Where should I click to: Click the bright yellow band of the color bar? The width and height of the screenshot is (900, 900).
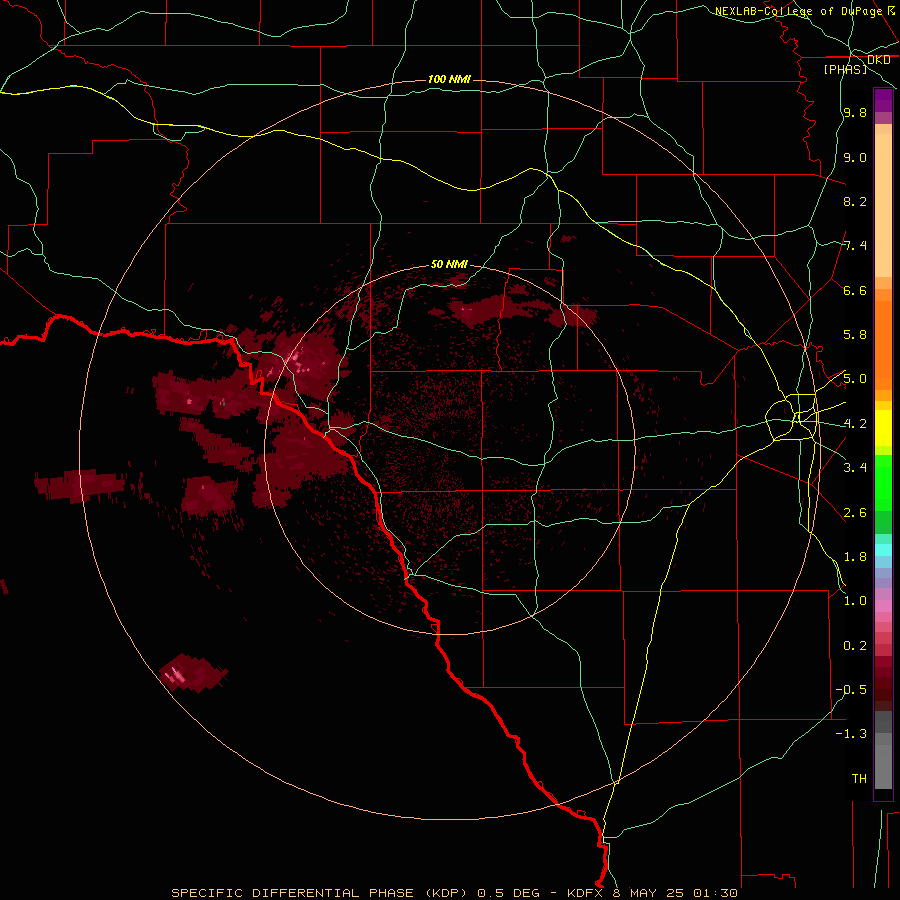pyautogui.click(x=883, y=428)
